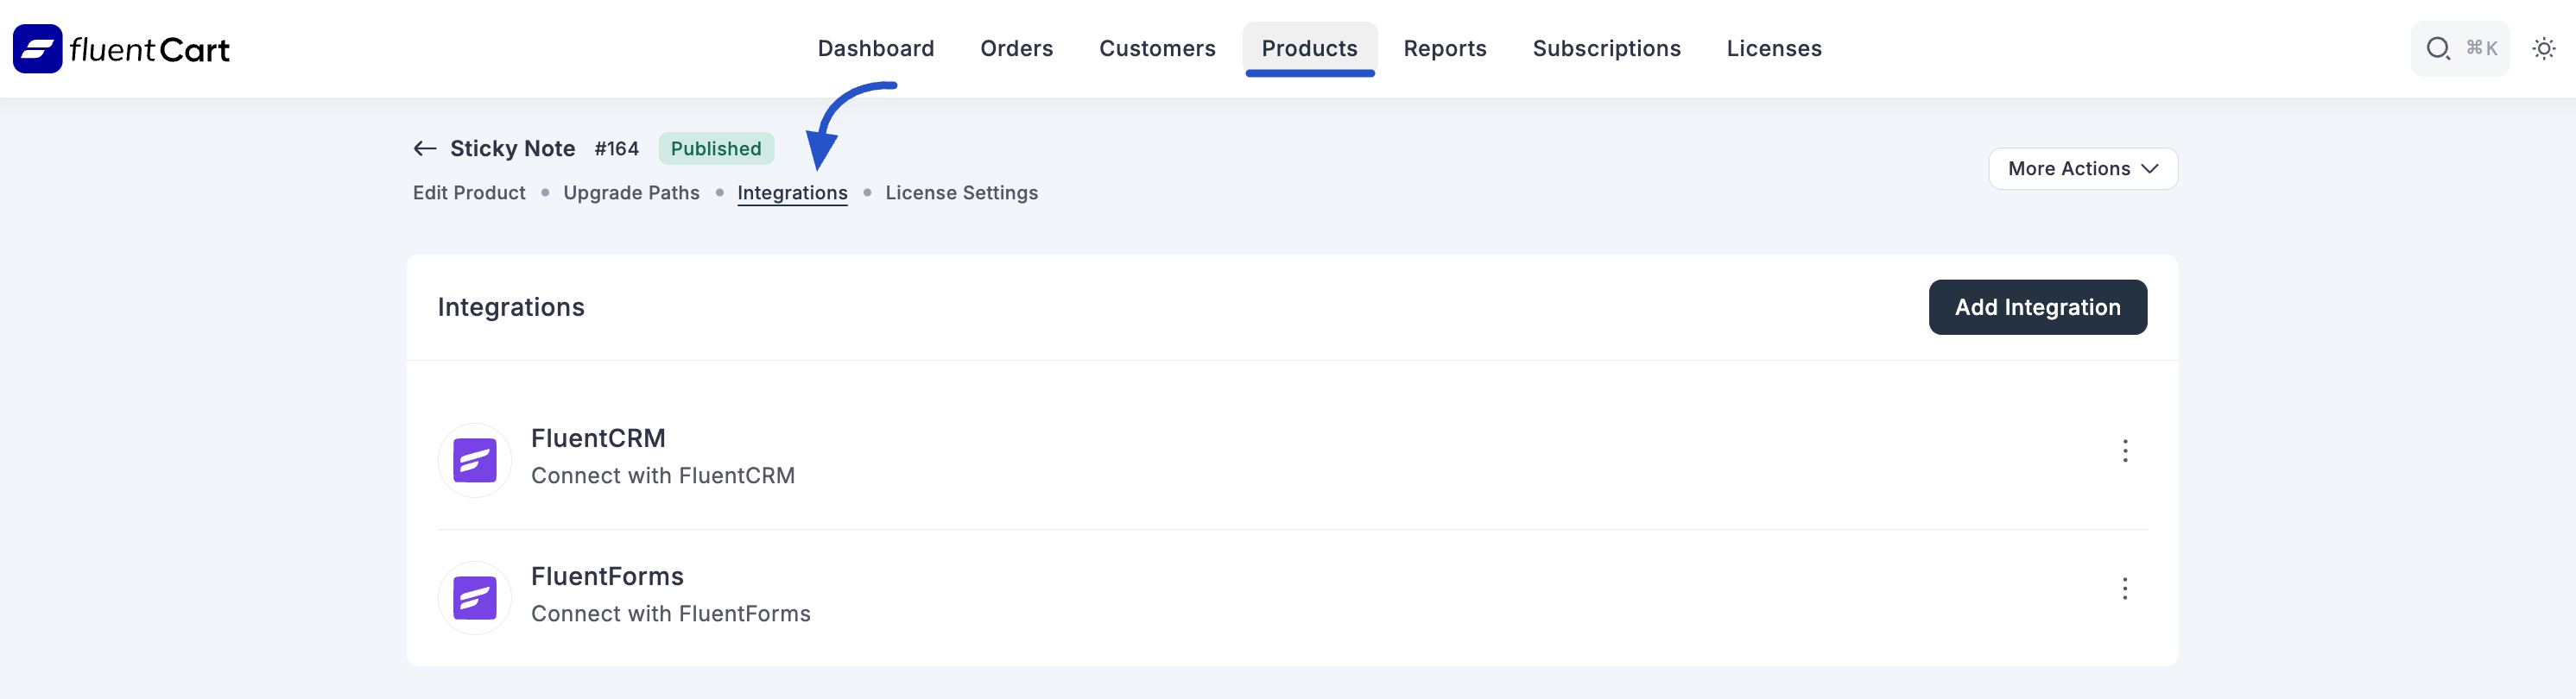Click the Sticky Note product title
The height and width of the screenshot is (699, 2576).
pyautogui.click(x=513, y=149)
